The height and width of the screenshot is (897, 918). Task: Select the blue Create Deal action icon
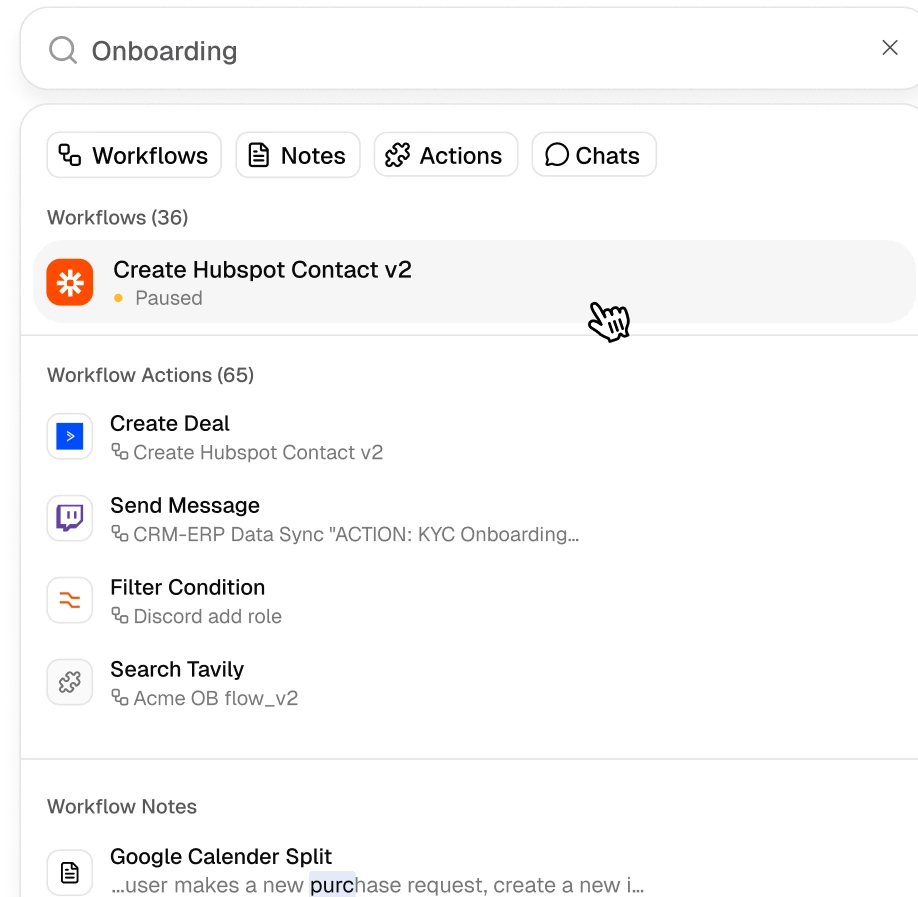(69, 436)
